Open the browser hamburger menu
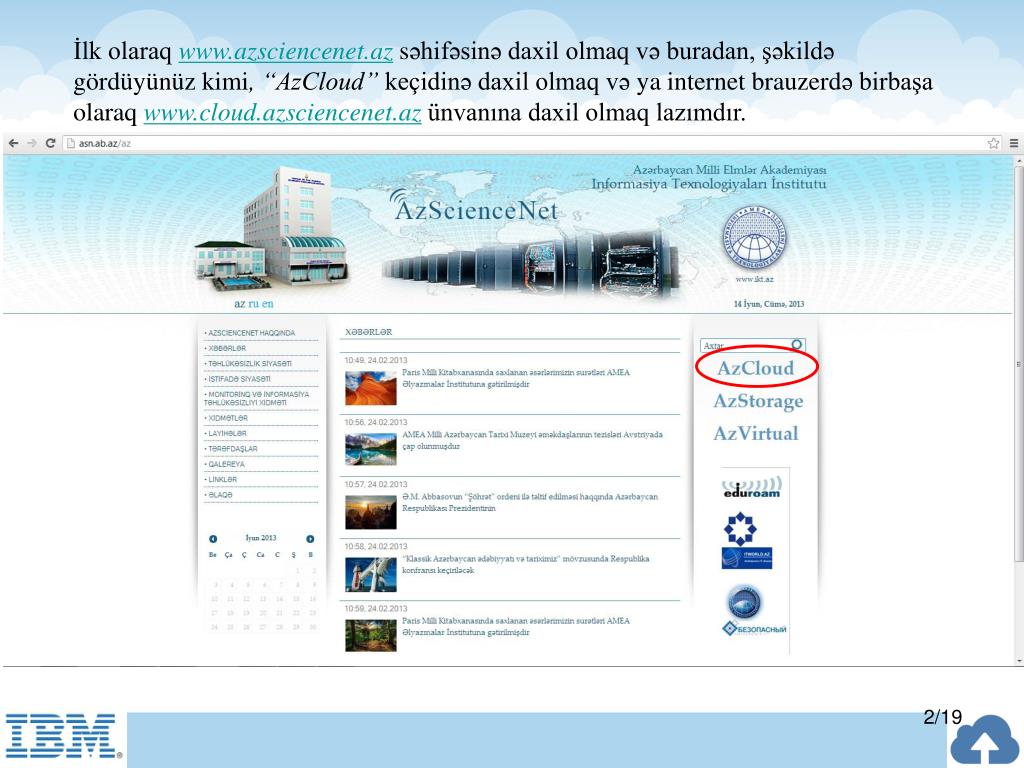1024x768 pixels. coord(1014,143)
